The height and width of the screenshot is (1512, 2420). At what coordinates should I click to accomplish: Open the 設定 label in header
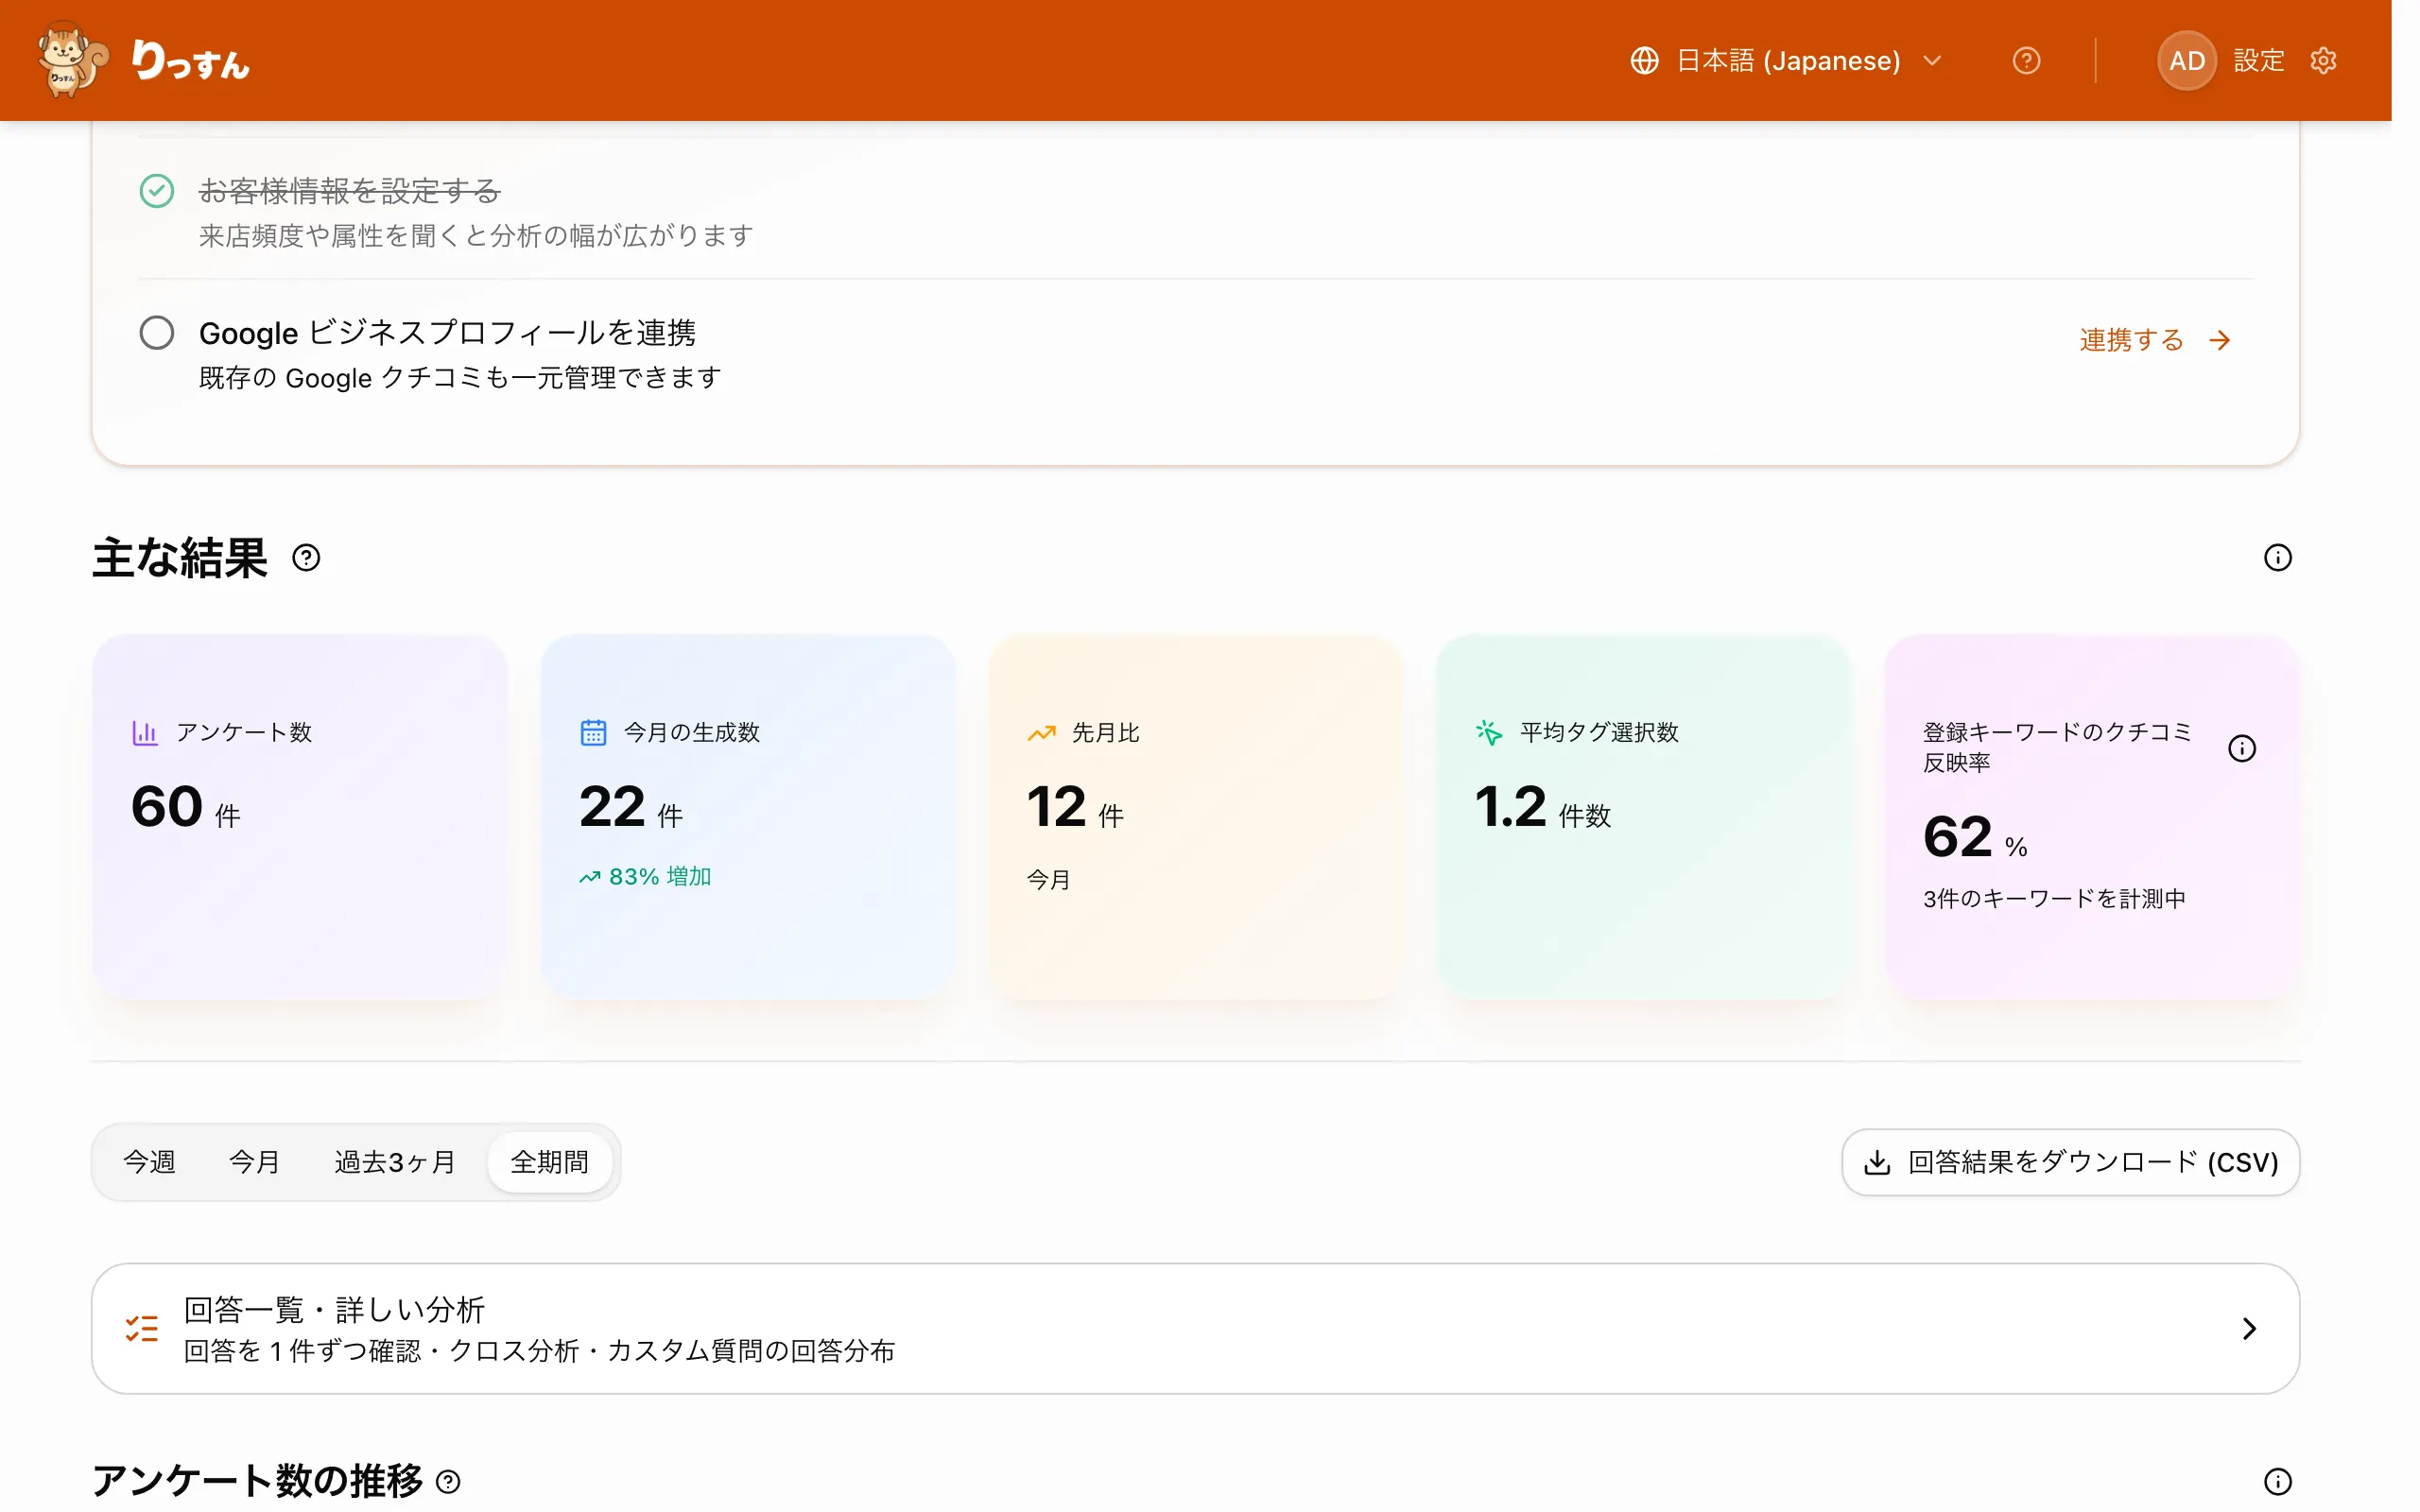[2258, 61]
